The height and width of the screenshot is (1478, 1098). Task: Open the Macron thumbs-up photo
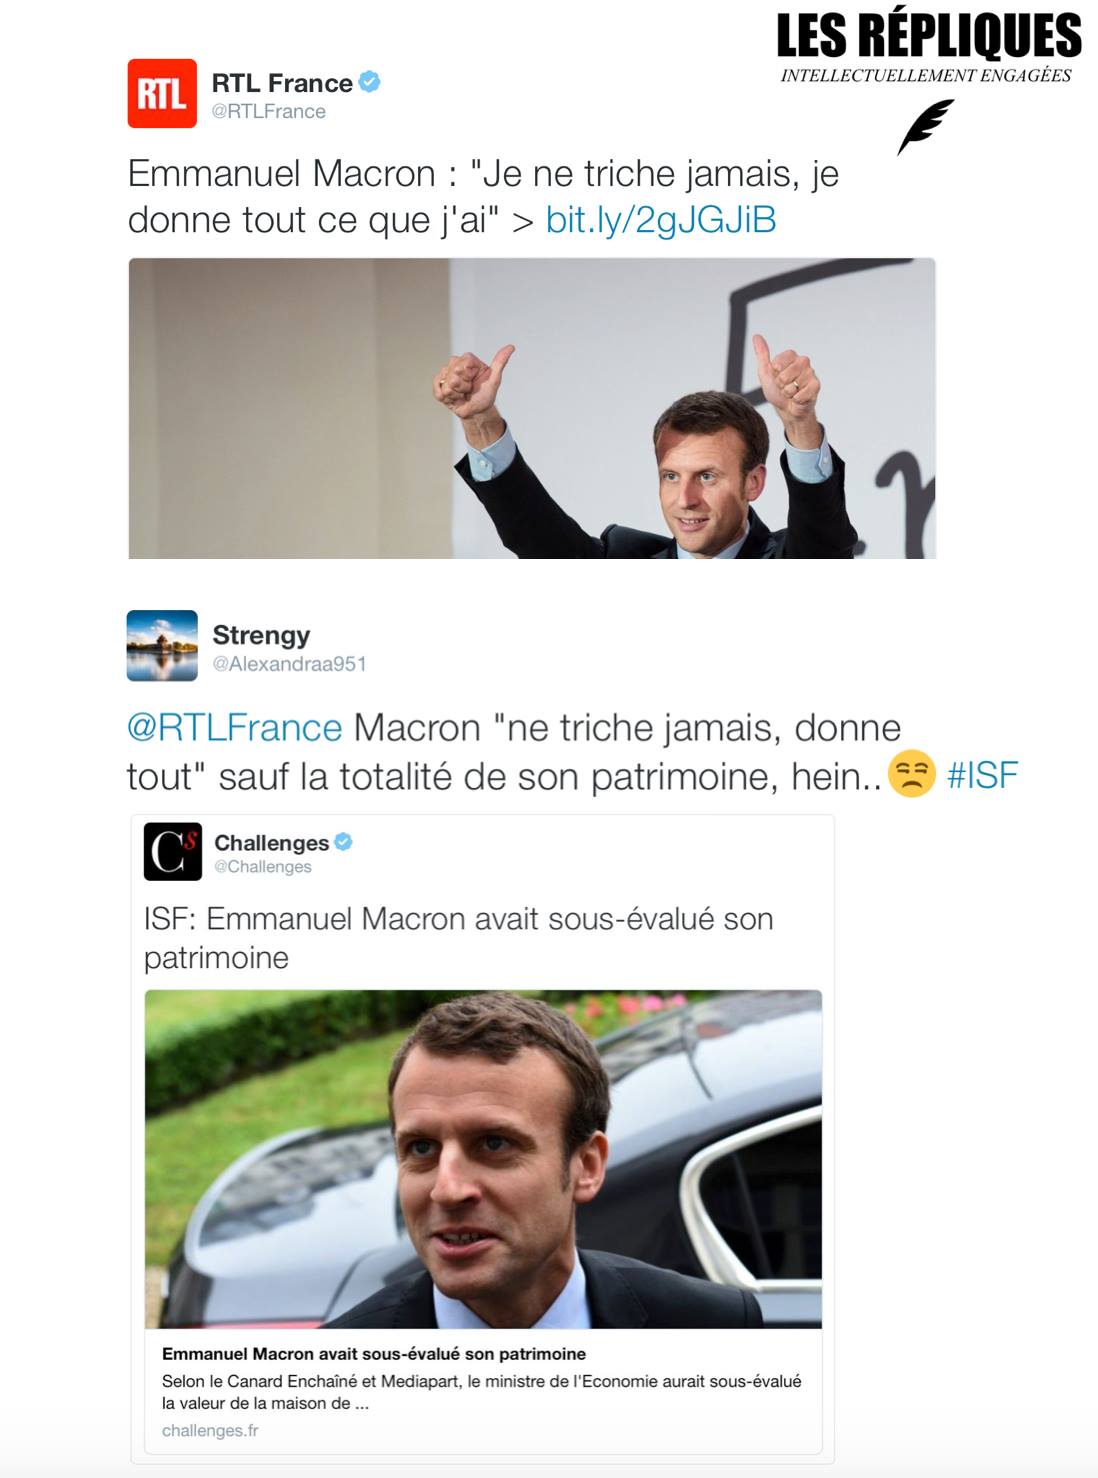tap(532, 408)
